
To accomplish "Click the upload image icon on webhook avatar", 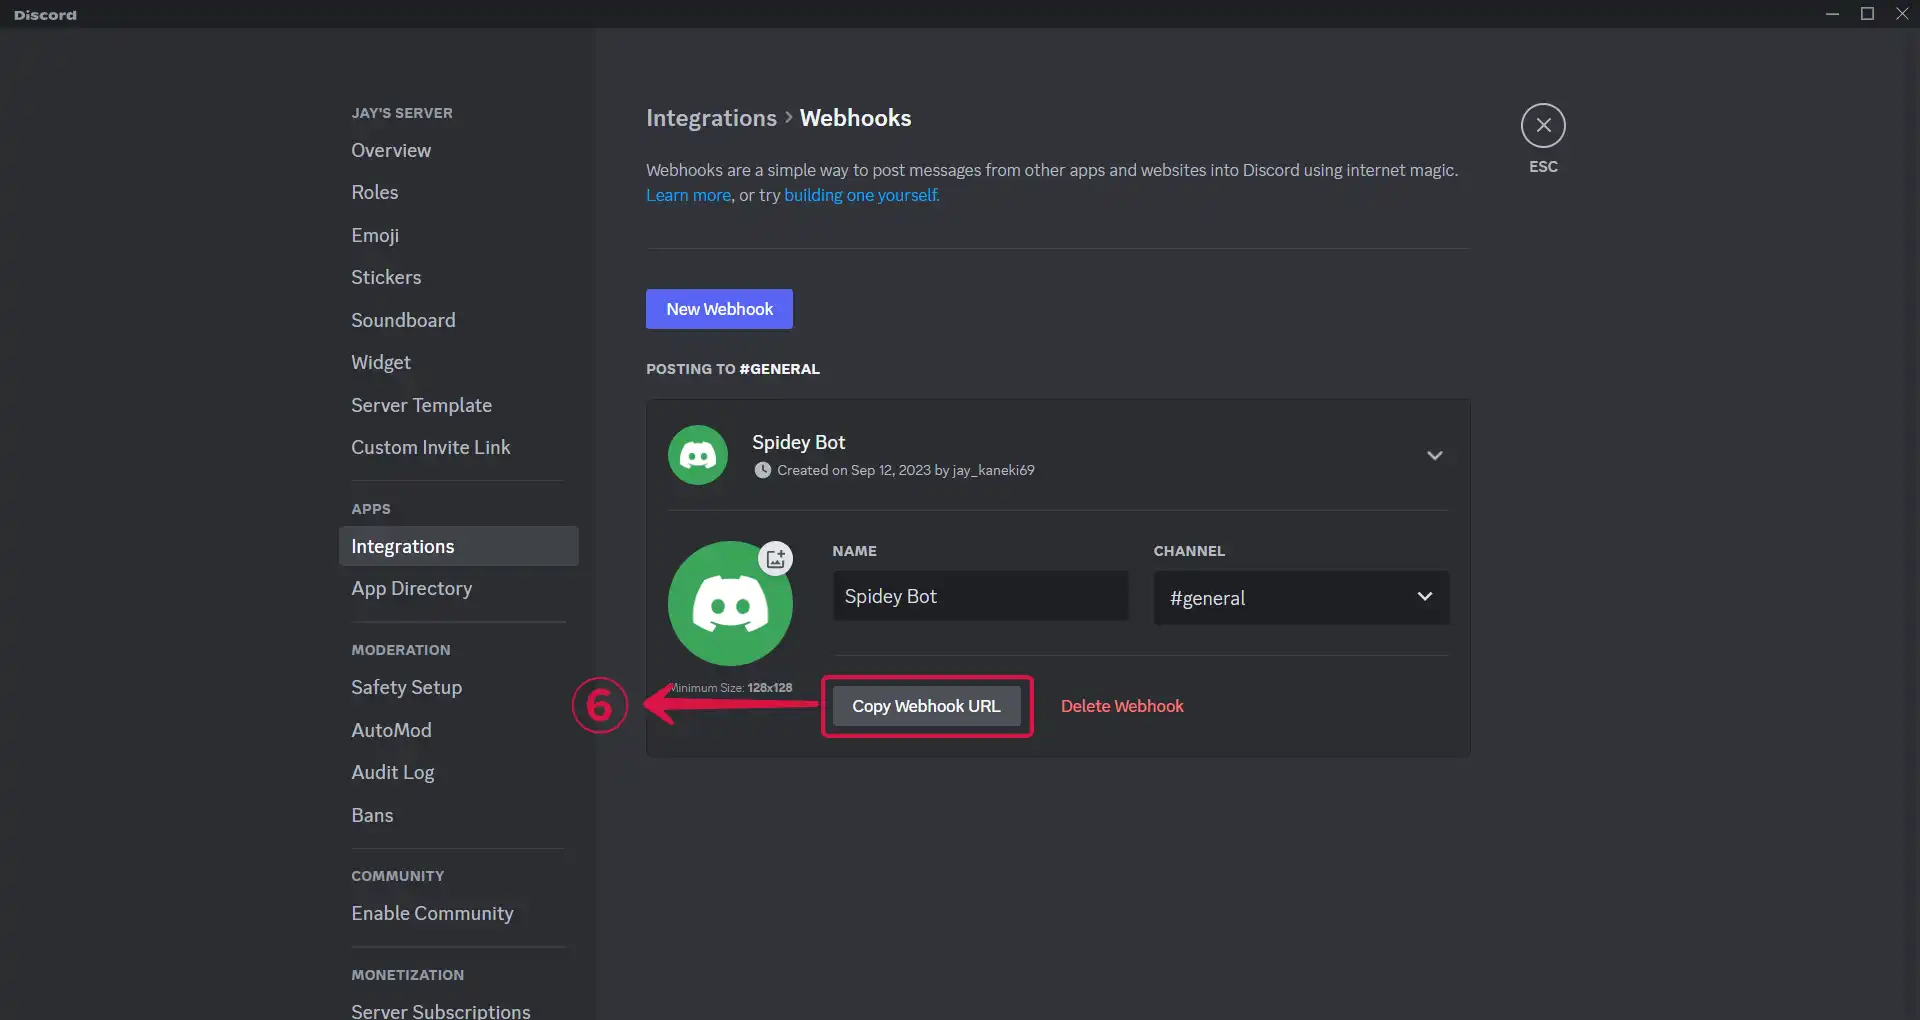I will pos(776,558).
